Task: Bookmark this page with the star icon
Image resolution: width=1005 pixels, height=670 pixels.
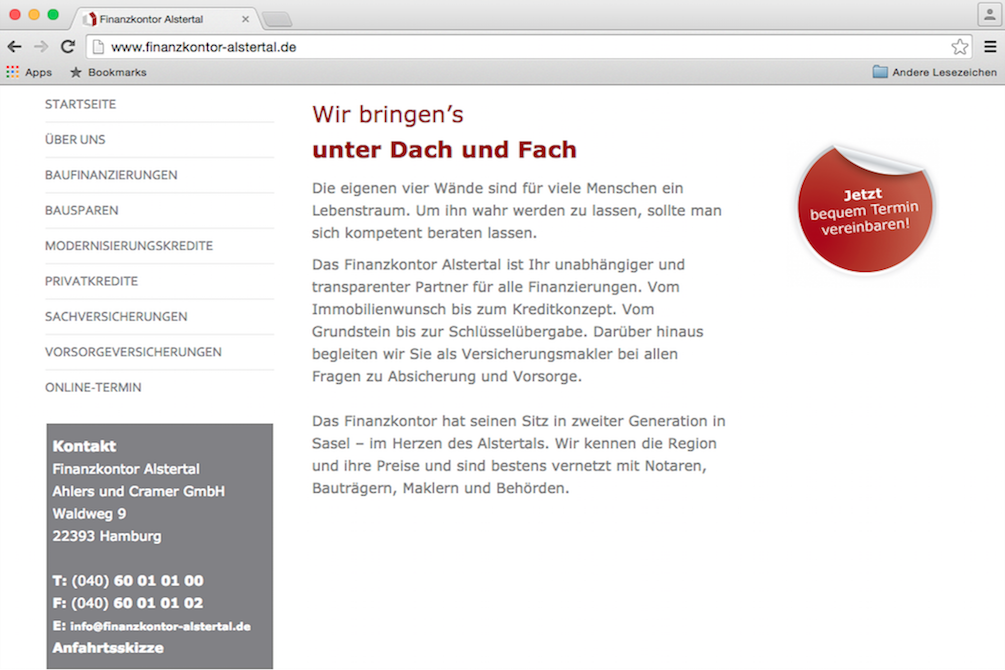Action: point(959,47)
